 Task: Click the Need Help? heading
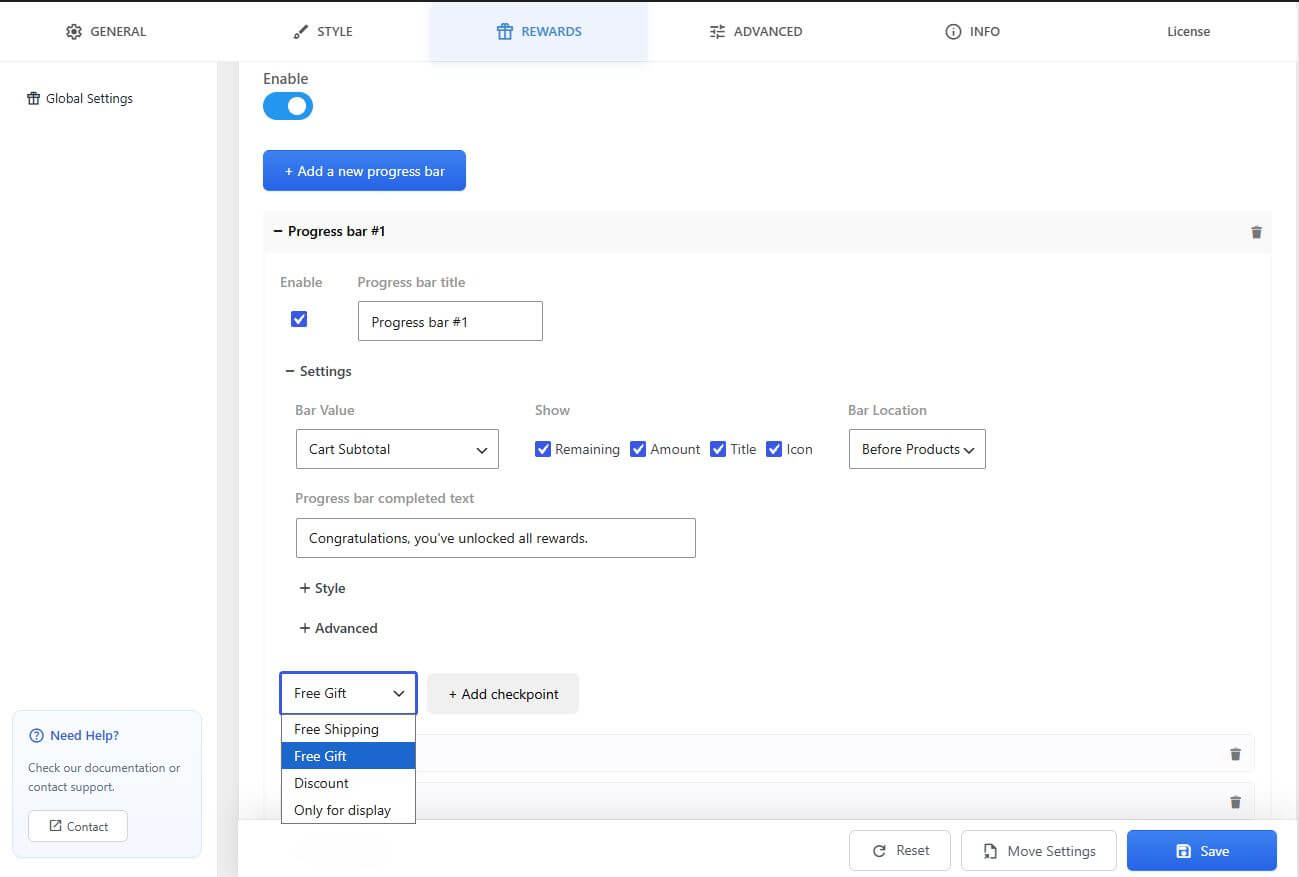[84, 736]
